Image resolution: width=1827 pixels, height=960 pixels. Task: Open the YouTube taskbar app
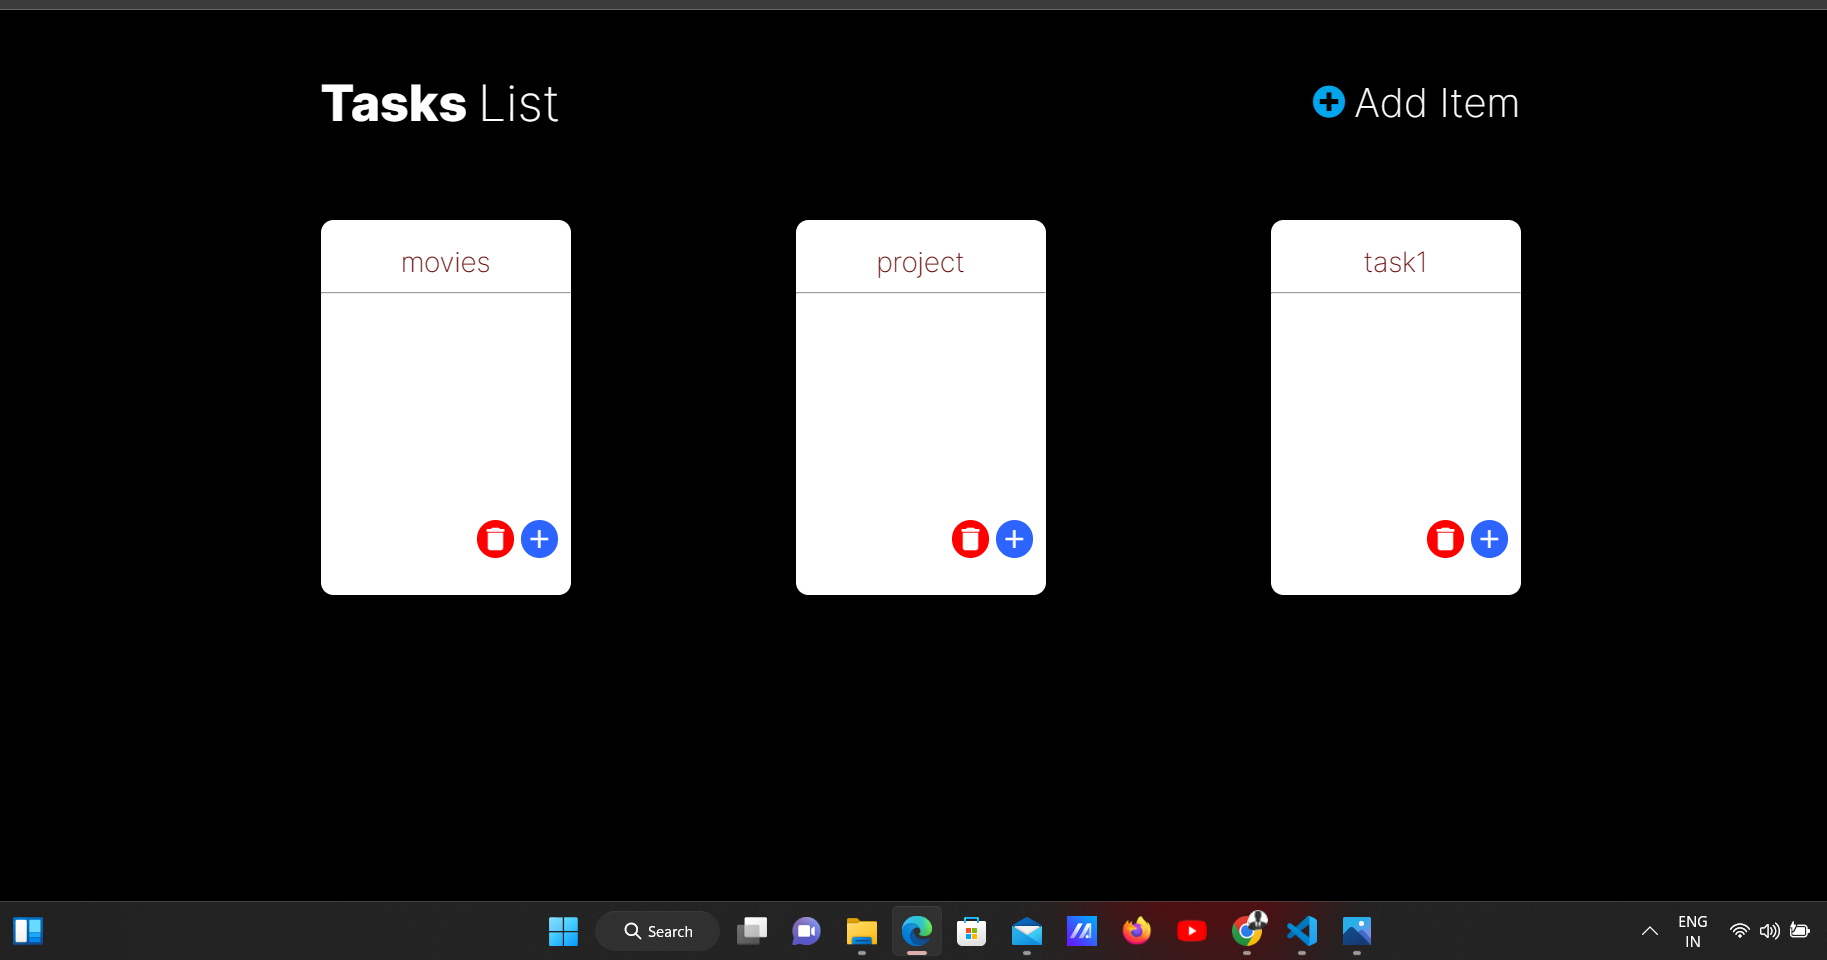(x=1192, y=931)
